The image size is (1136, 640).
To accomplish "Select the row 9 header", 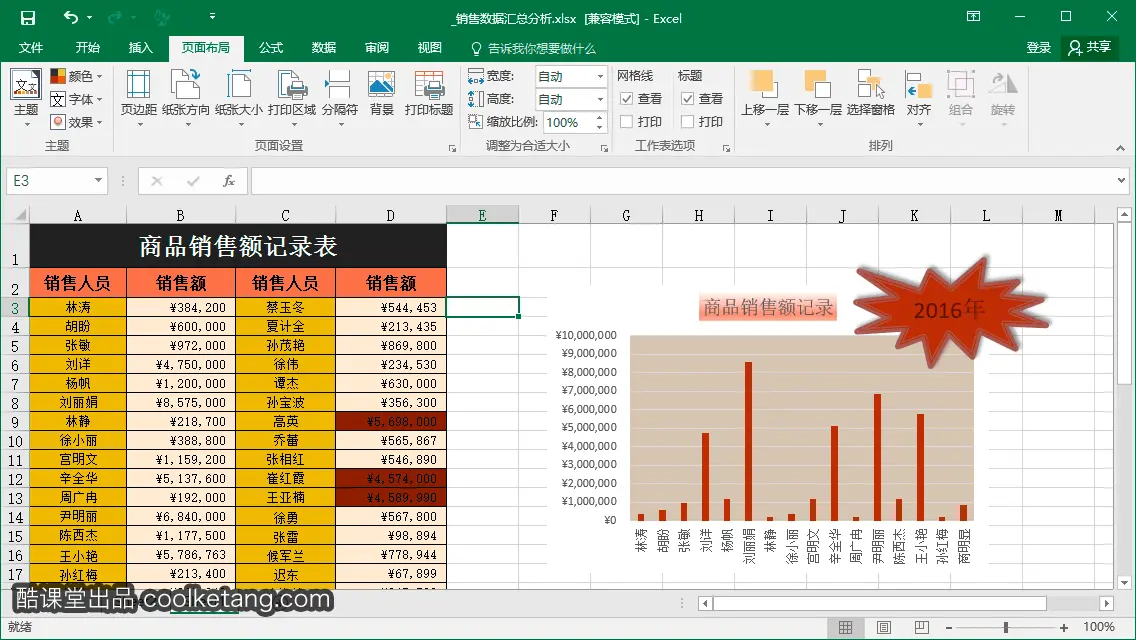I will coord(14,422).
